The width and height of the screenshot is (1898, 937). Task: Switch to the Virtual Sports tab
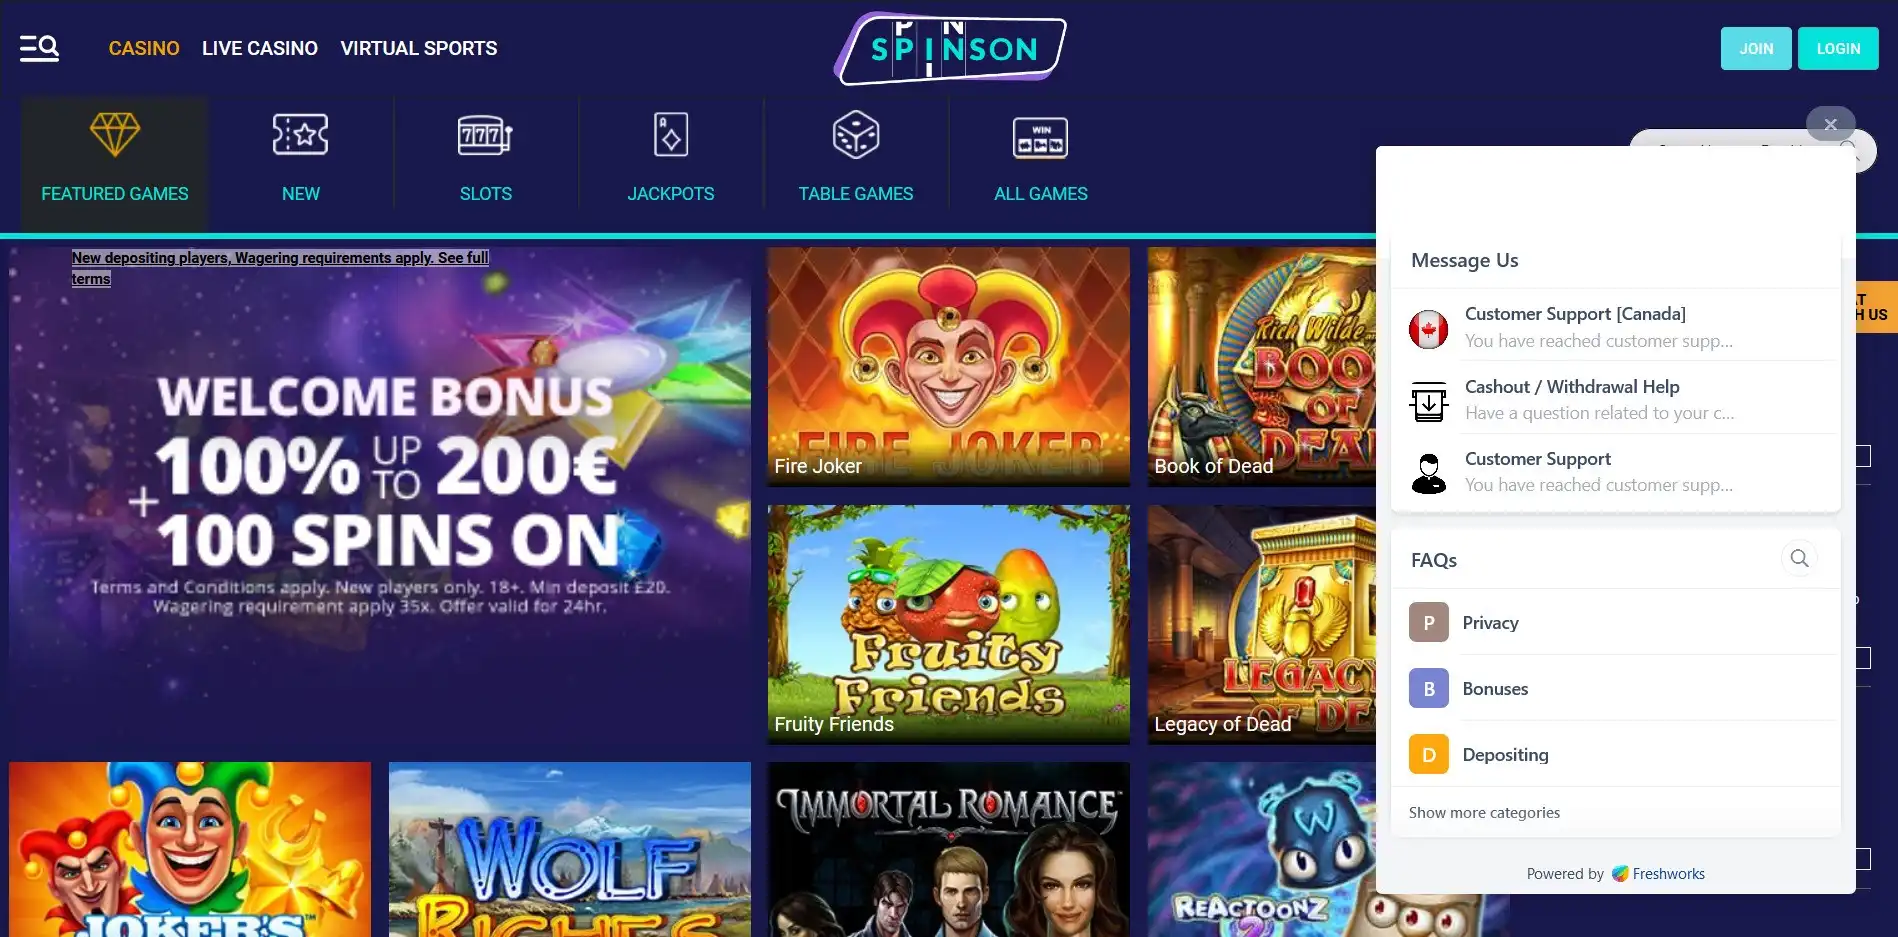(x=419, y=48)
